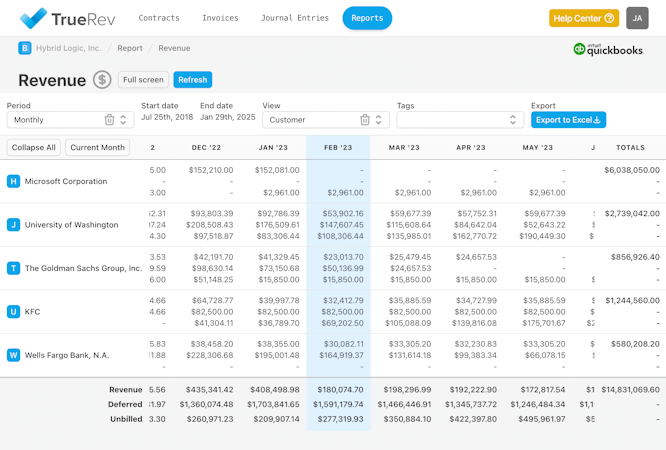Viewport: 666px width, 450px height.
Task: Export the report to Excel
Action: point(568,120)
